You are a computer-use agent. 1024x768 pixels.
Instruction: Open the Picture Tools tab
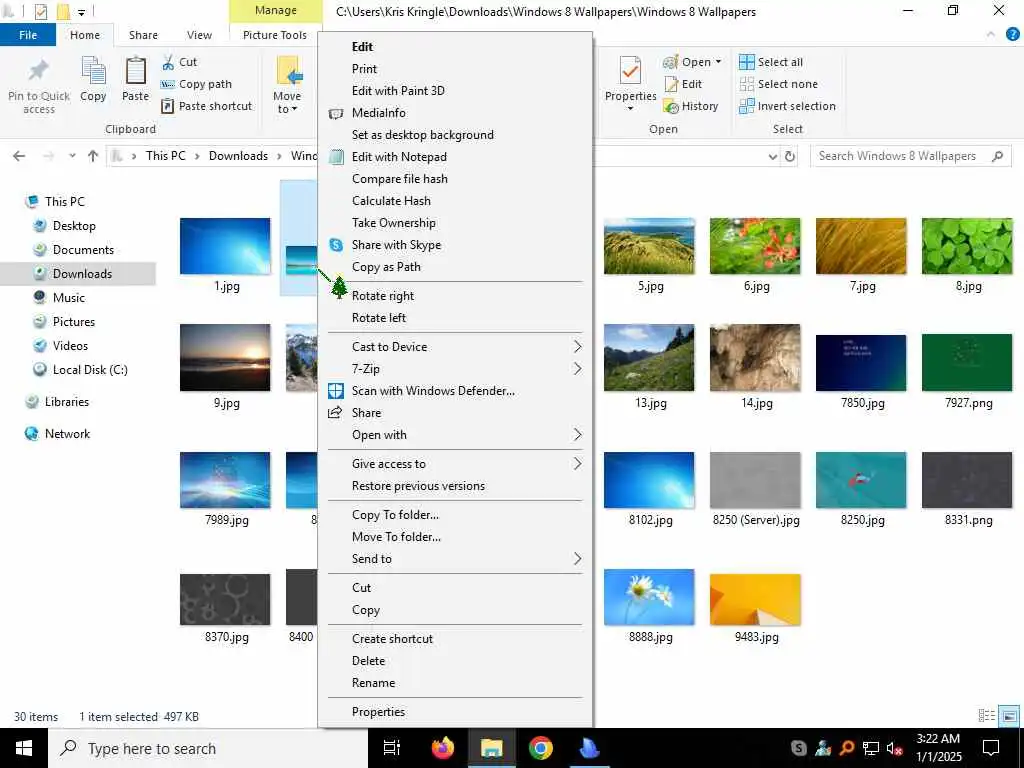275,35
